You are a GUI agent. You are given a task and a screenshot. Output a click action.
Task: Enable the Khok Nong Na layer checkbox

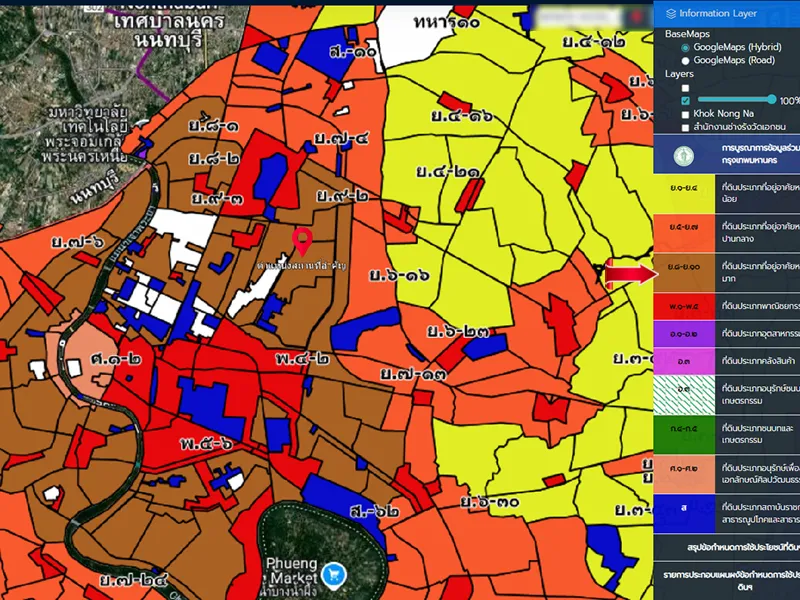(685, 114)
